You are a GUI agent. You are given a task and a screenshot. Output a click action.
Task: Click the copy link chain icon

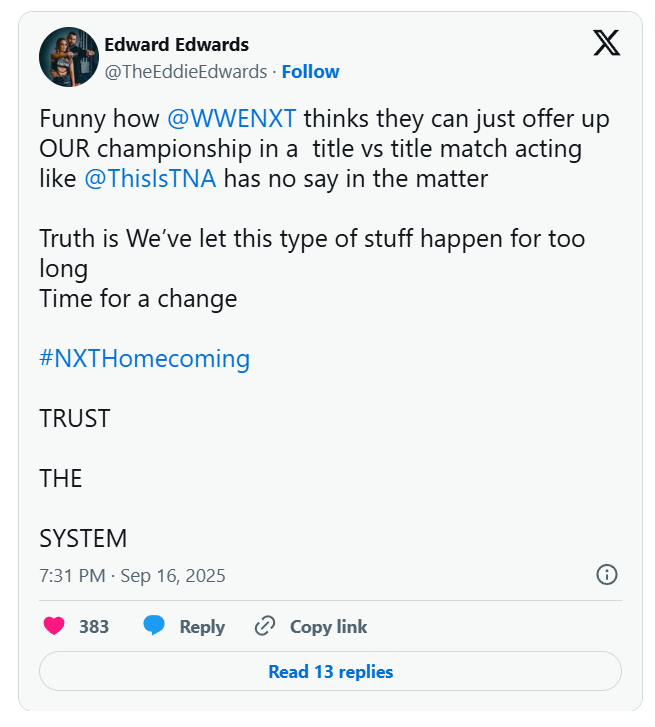(x=265, y=626)
